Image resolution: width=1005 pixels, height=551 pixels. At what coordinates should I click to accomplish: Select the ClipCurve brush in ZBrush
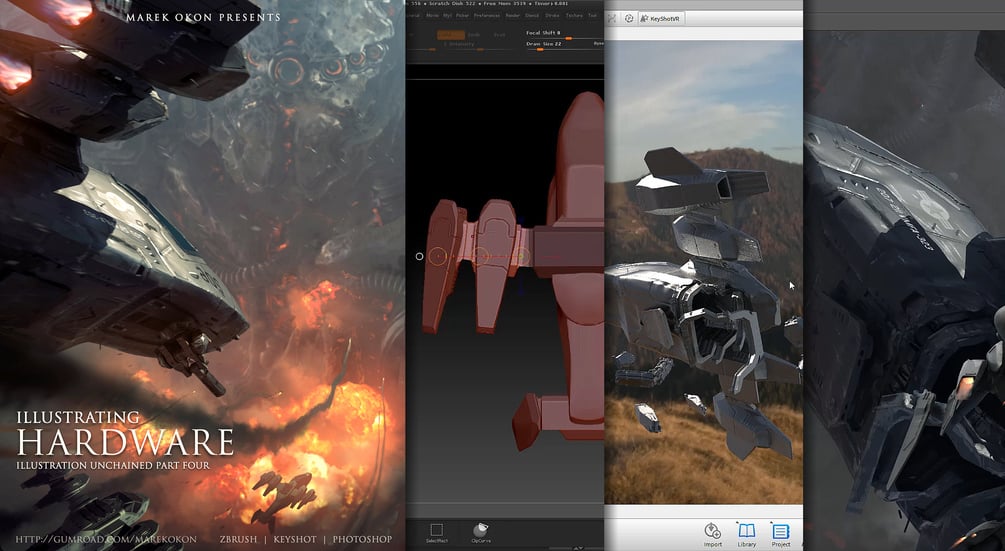(x=481, y=532)
